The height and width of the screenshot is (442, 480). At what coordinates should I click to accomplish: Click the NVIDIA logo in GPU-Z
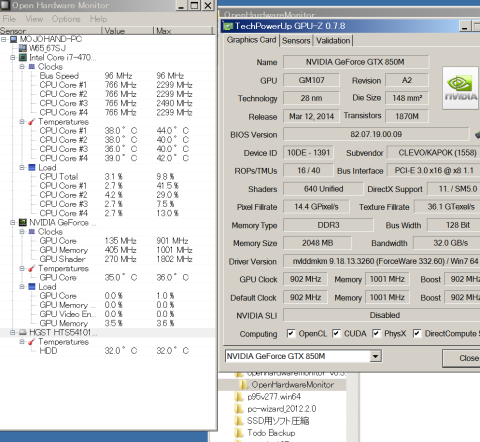[461, 88]
